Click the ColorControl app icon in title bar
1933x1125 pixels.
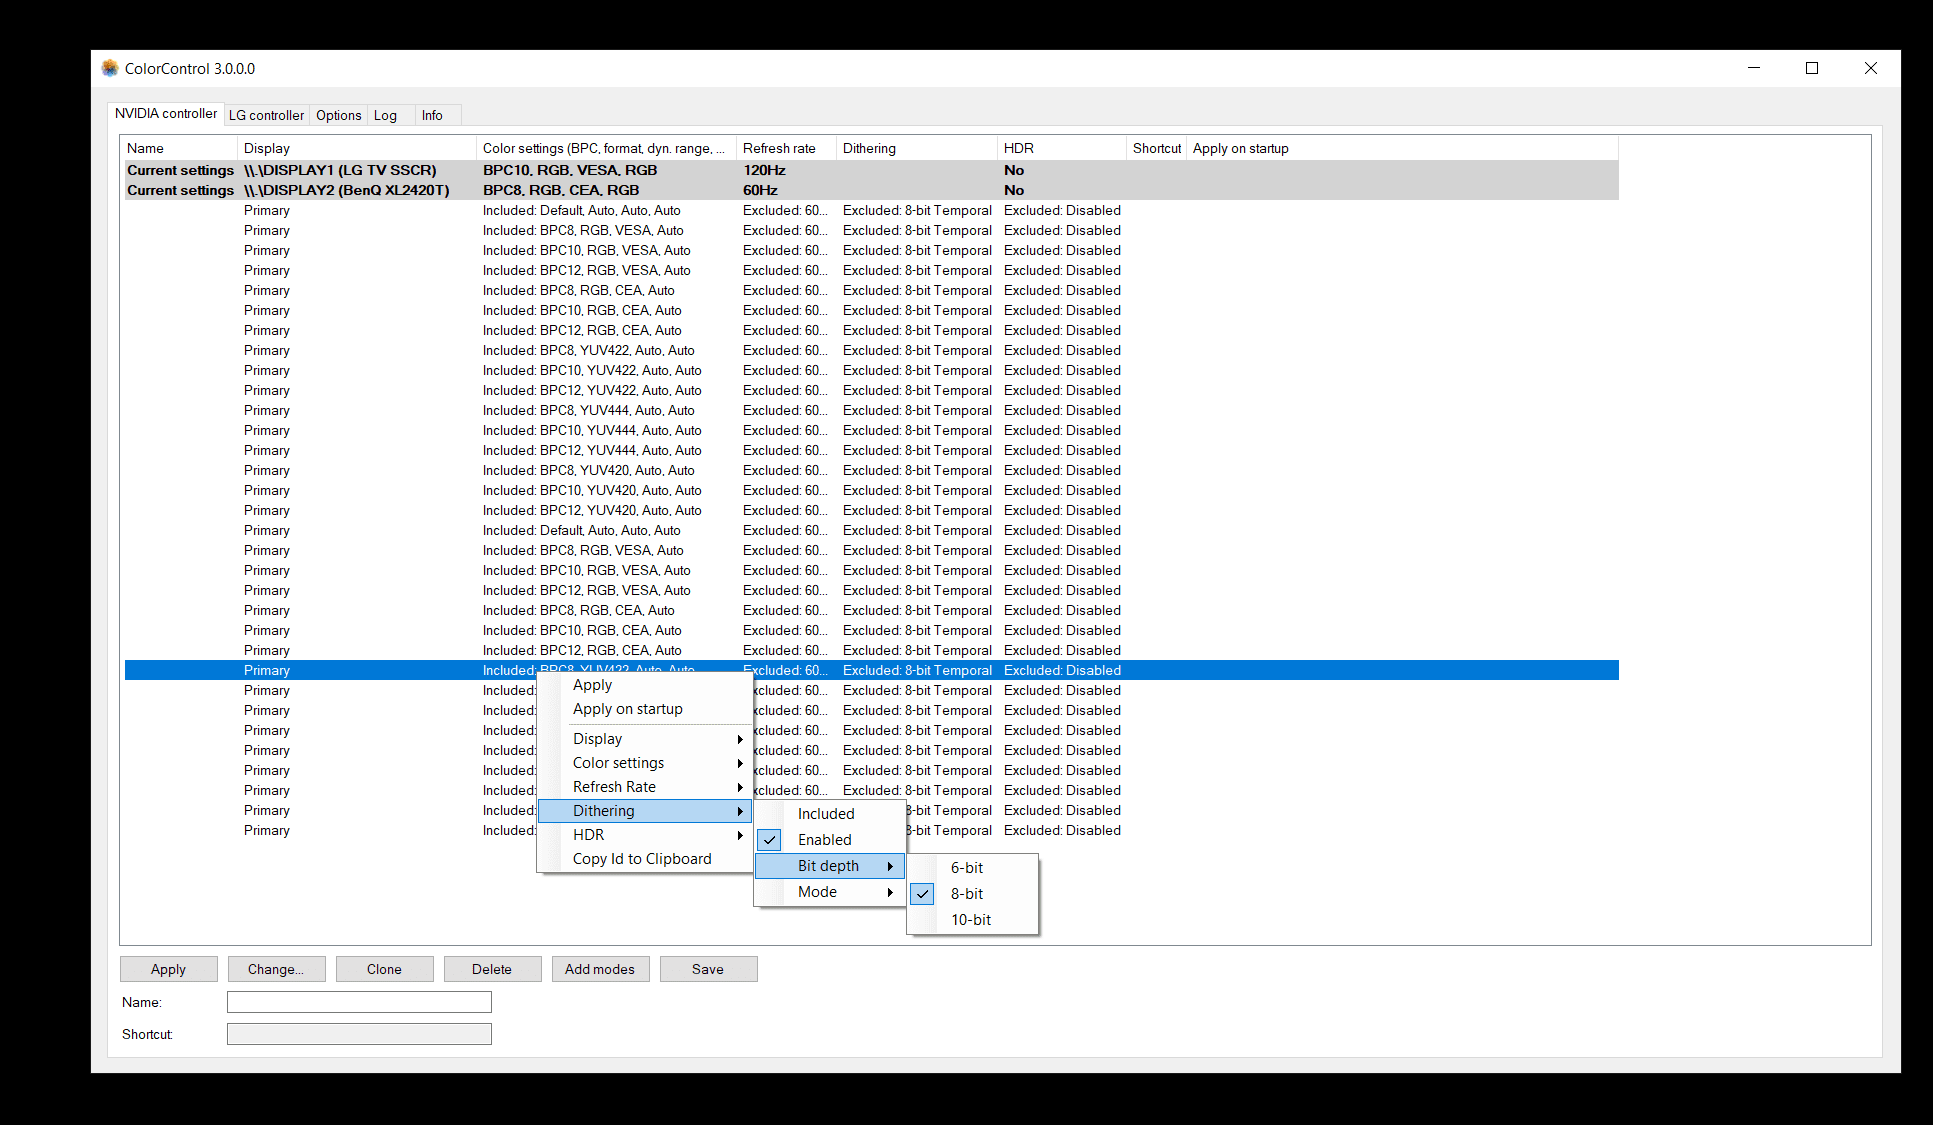(x=110, y=68)
